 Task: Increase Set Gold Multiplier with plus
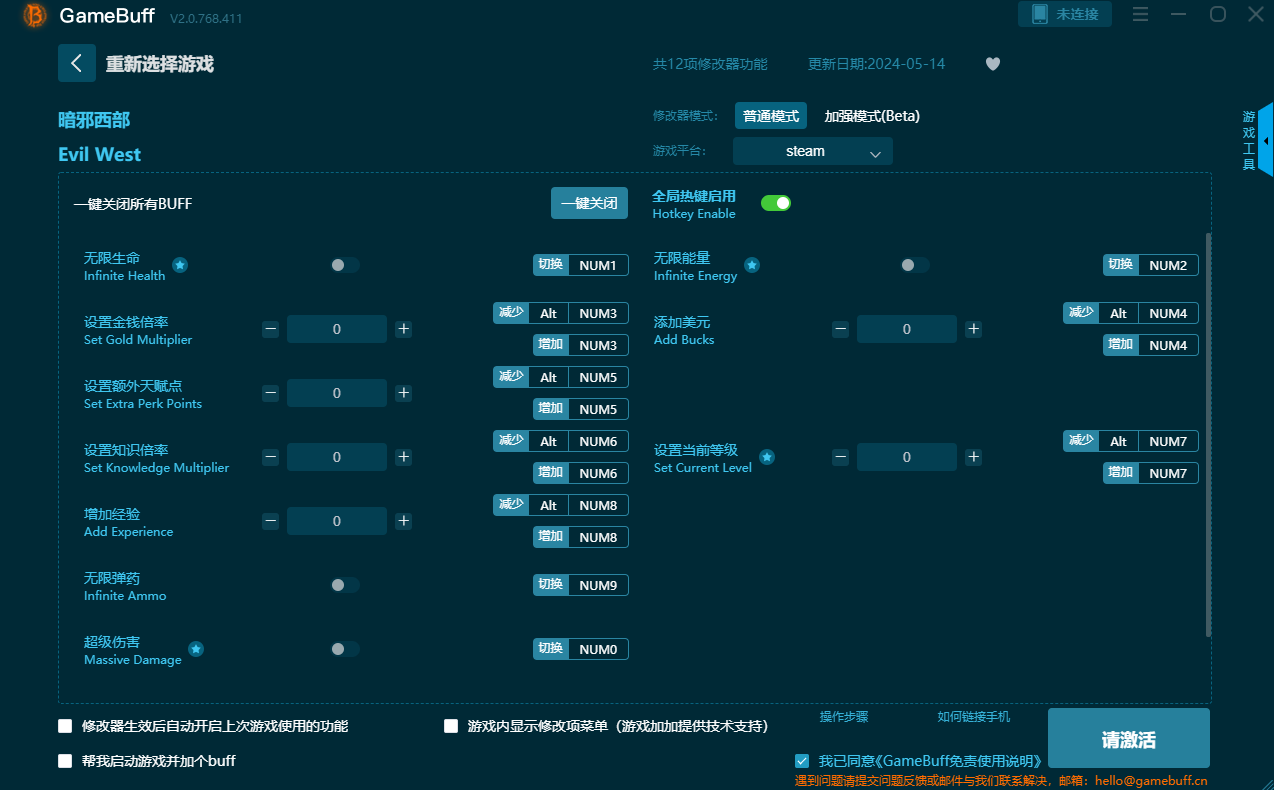(403, 329)
